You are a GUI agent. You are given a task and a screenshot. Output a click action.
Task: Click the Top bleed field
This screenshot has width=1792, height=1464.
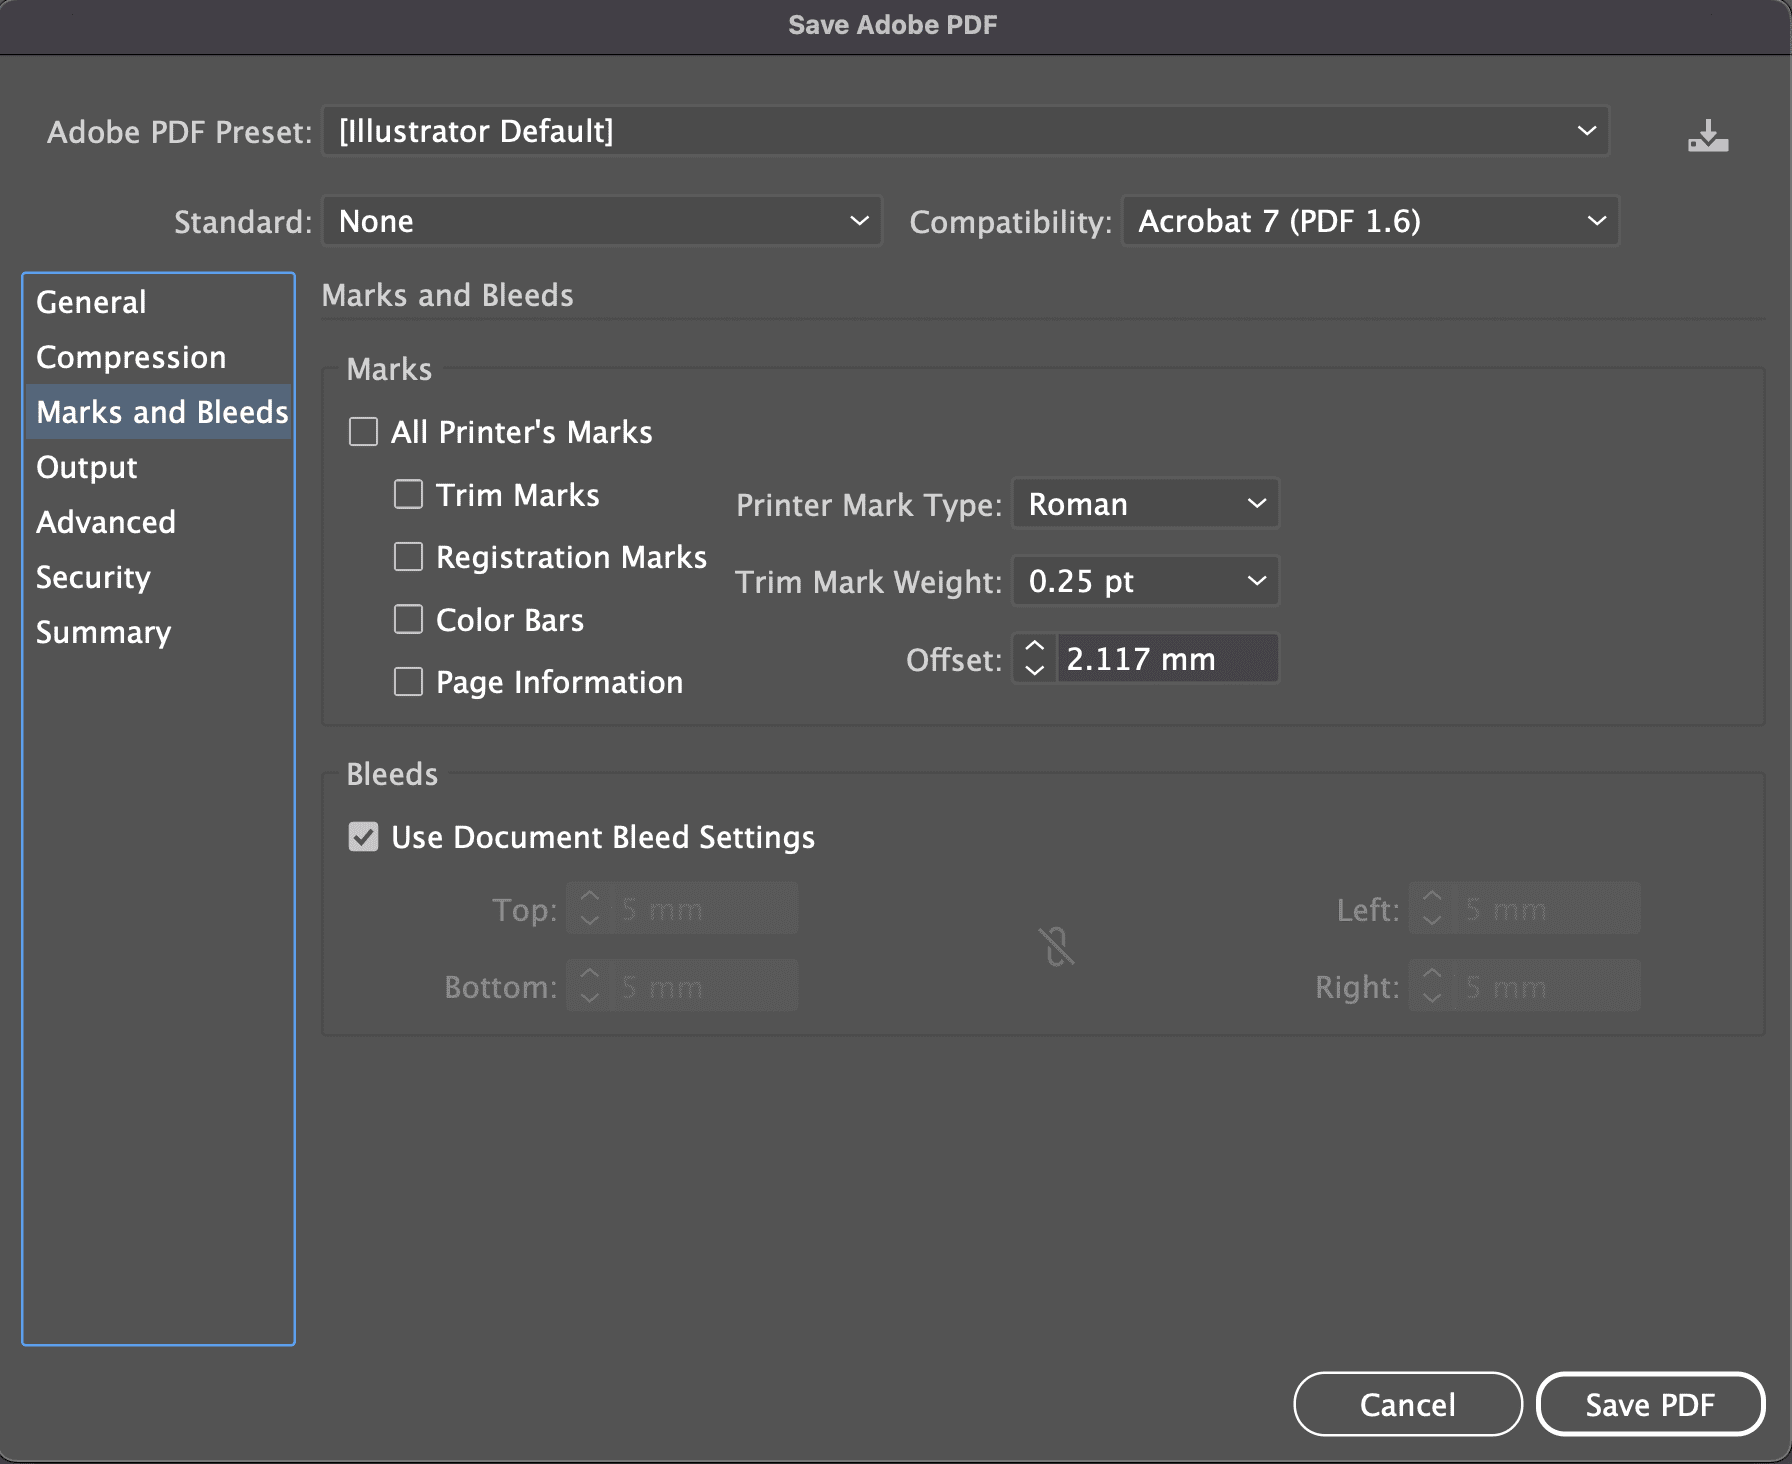[x=705, y=909]
